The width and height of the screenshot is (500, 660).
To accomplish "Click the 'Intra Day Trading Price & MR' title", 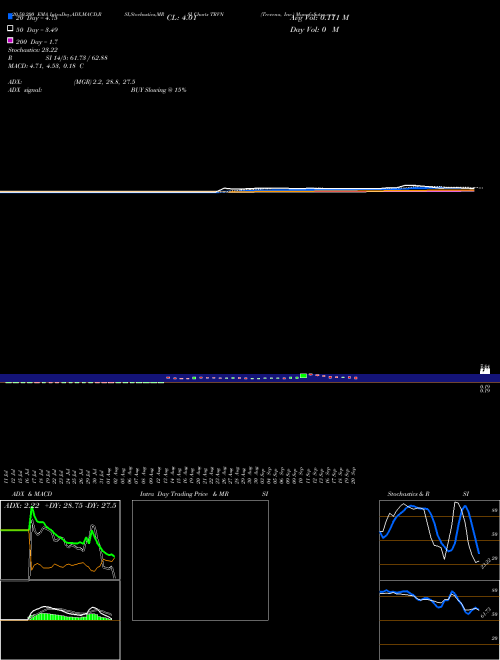I will tap(184, 494).
